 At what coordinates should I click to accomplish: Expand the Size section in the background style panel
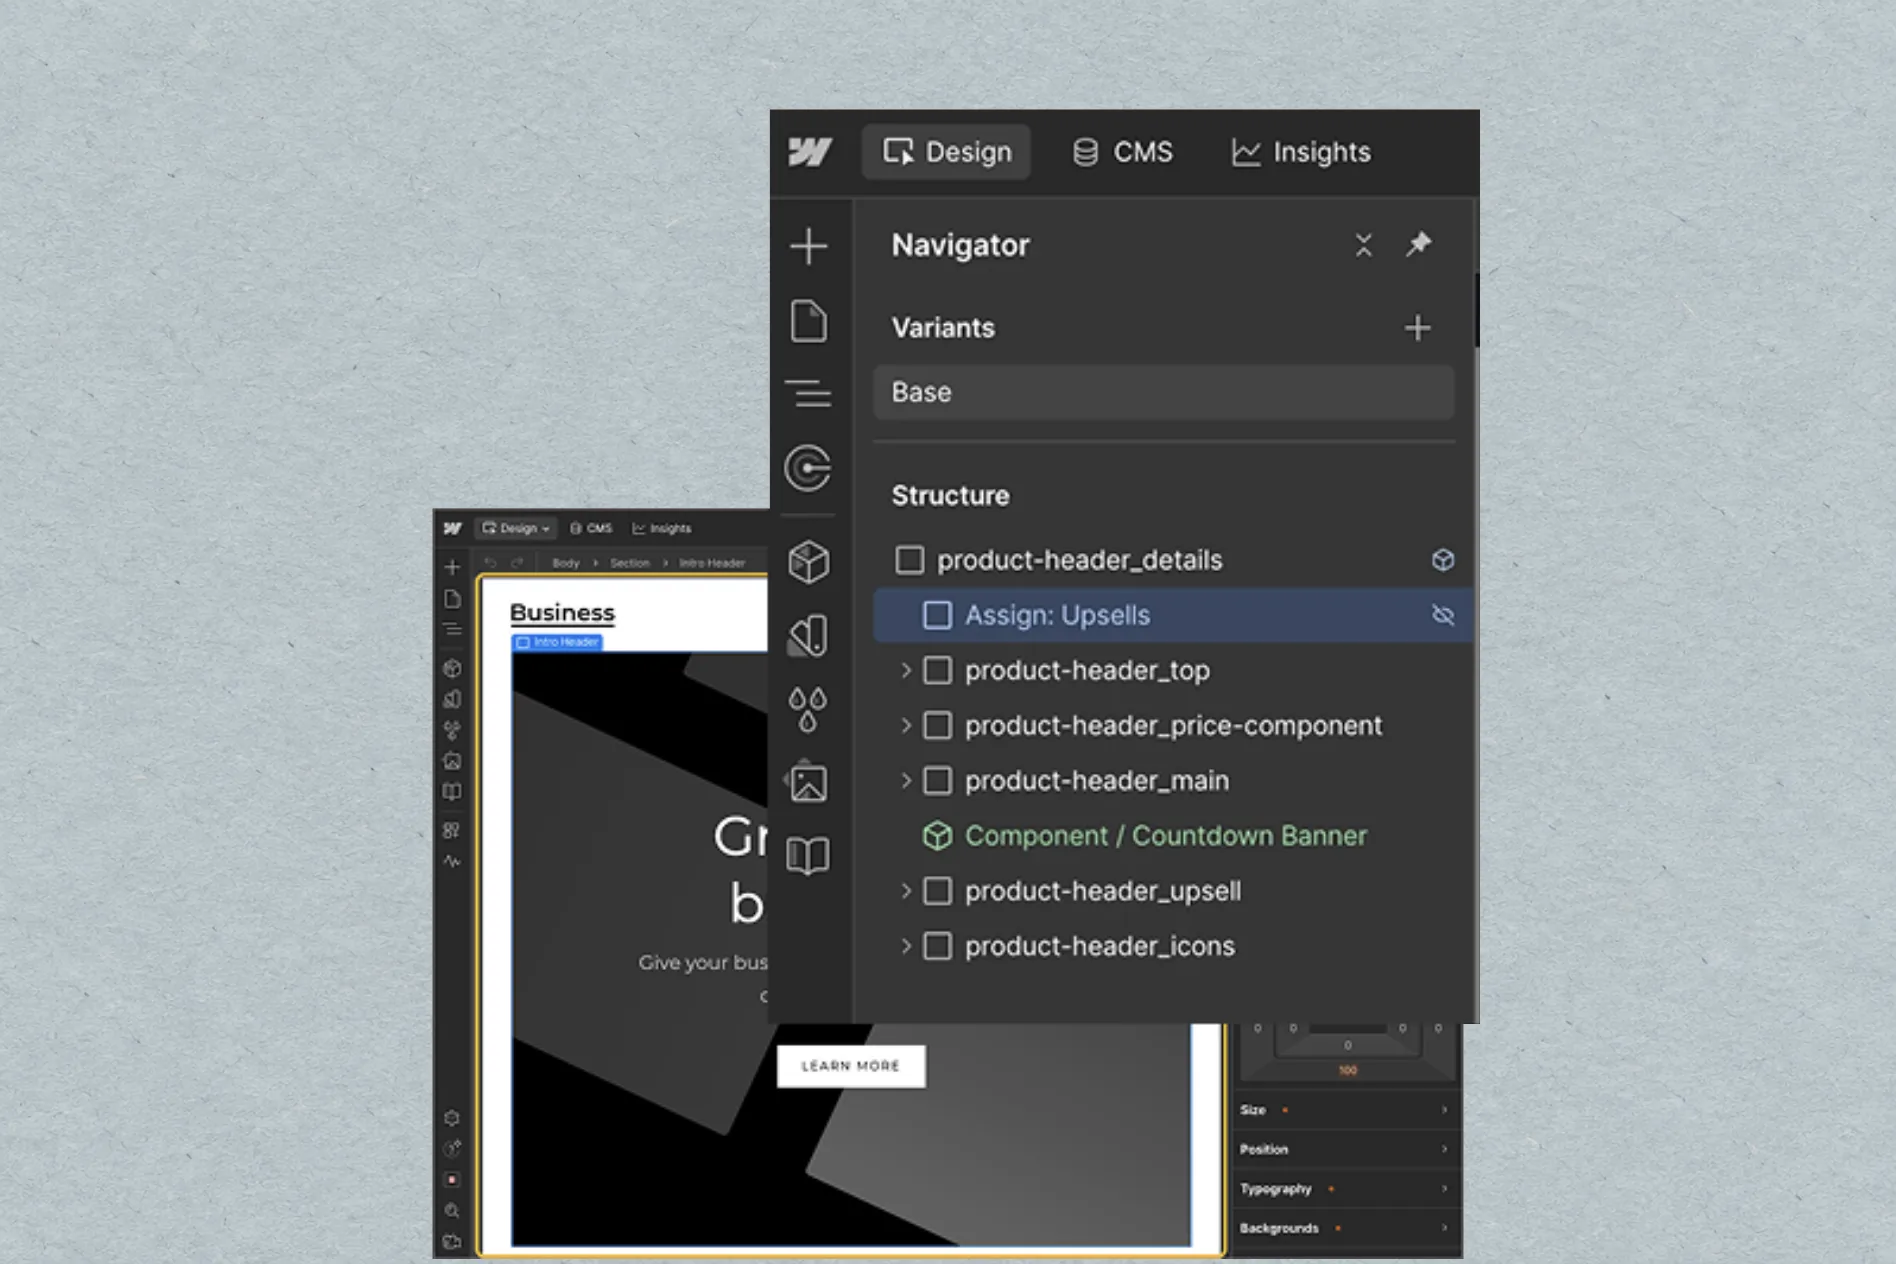point(1346,1110)
